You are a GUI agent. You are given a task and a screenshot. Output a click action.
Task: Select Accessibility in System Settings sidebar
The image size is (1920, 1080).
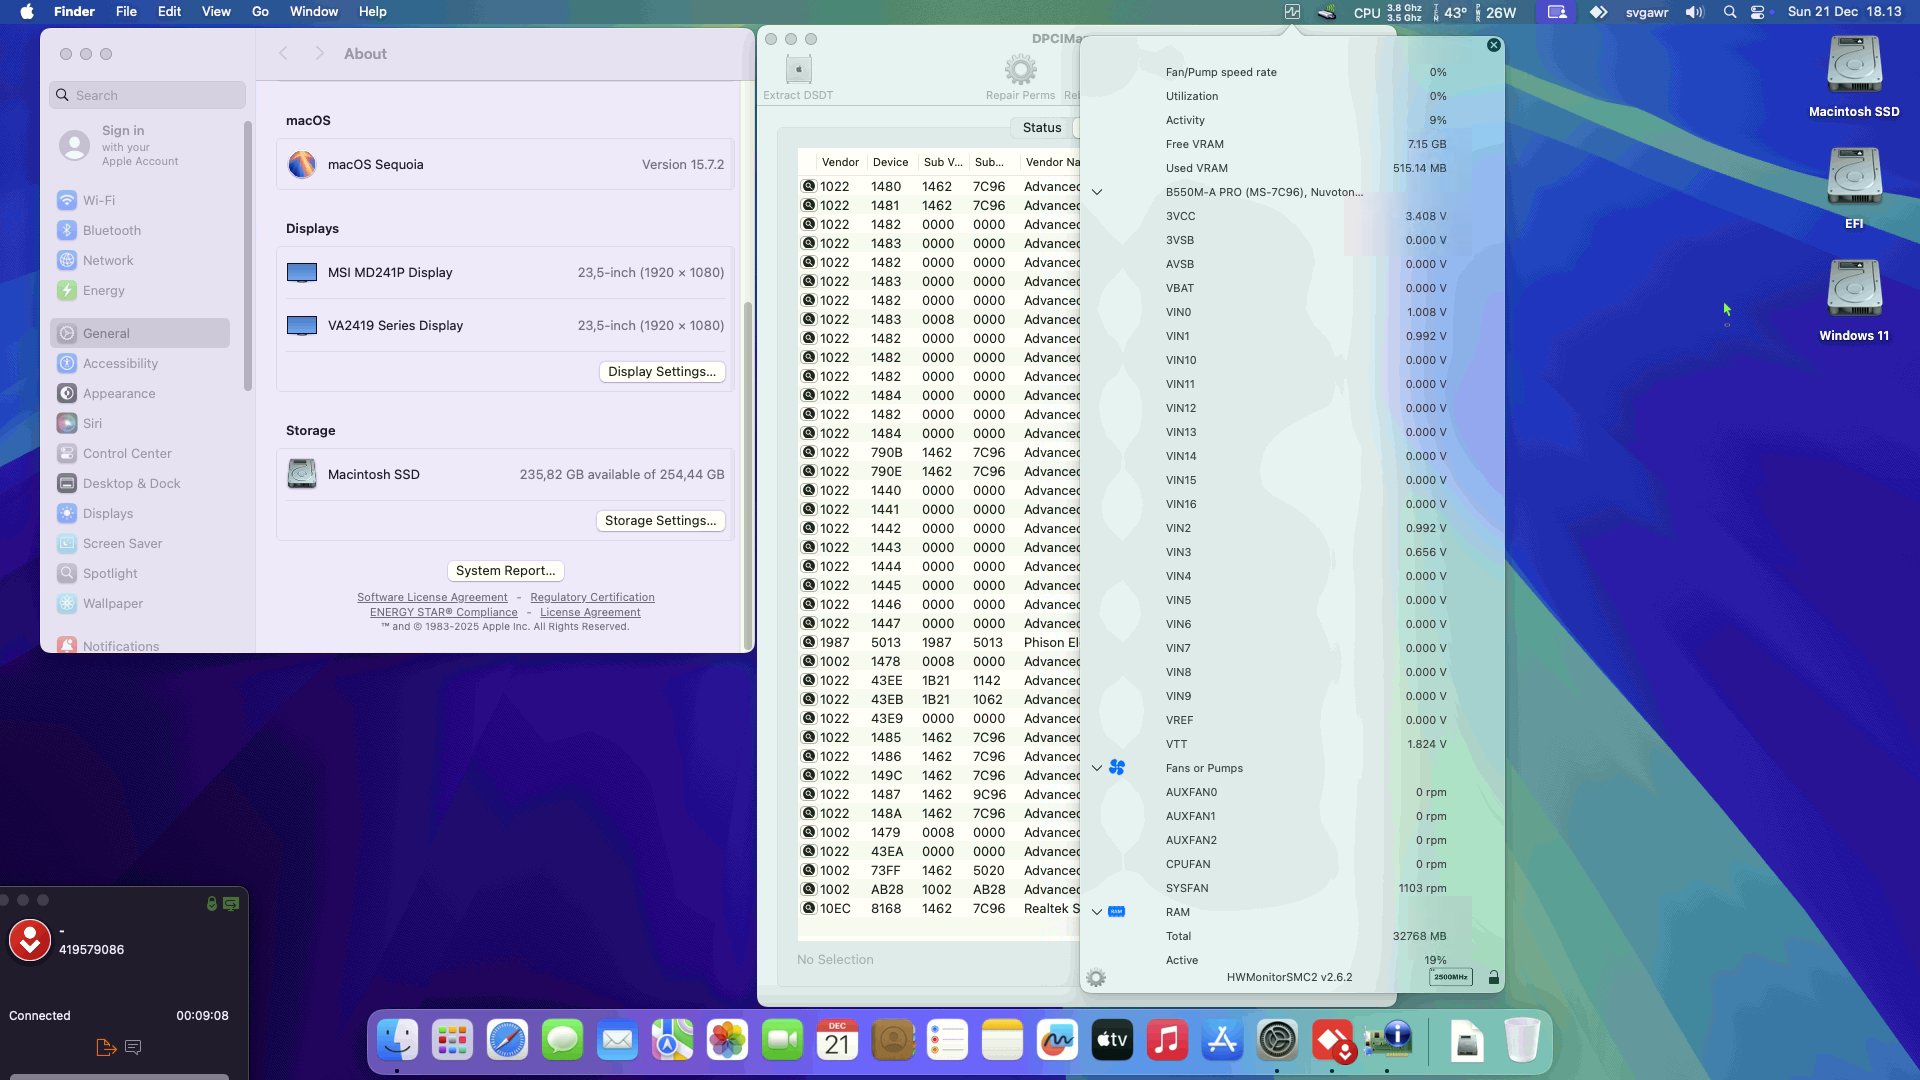click(x=140, y=363)
